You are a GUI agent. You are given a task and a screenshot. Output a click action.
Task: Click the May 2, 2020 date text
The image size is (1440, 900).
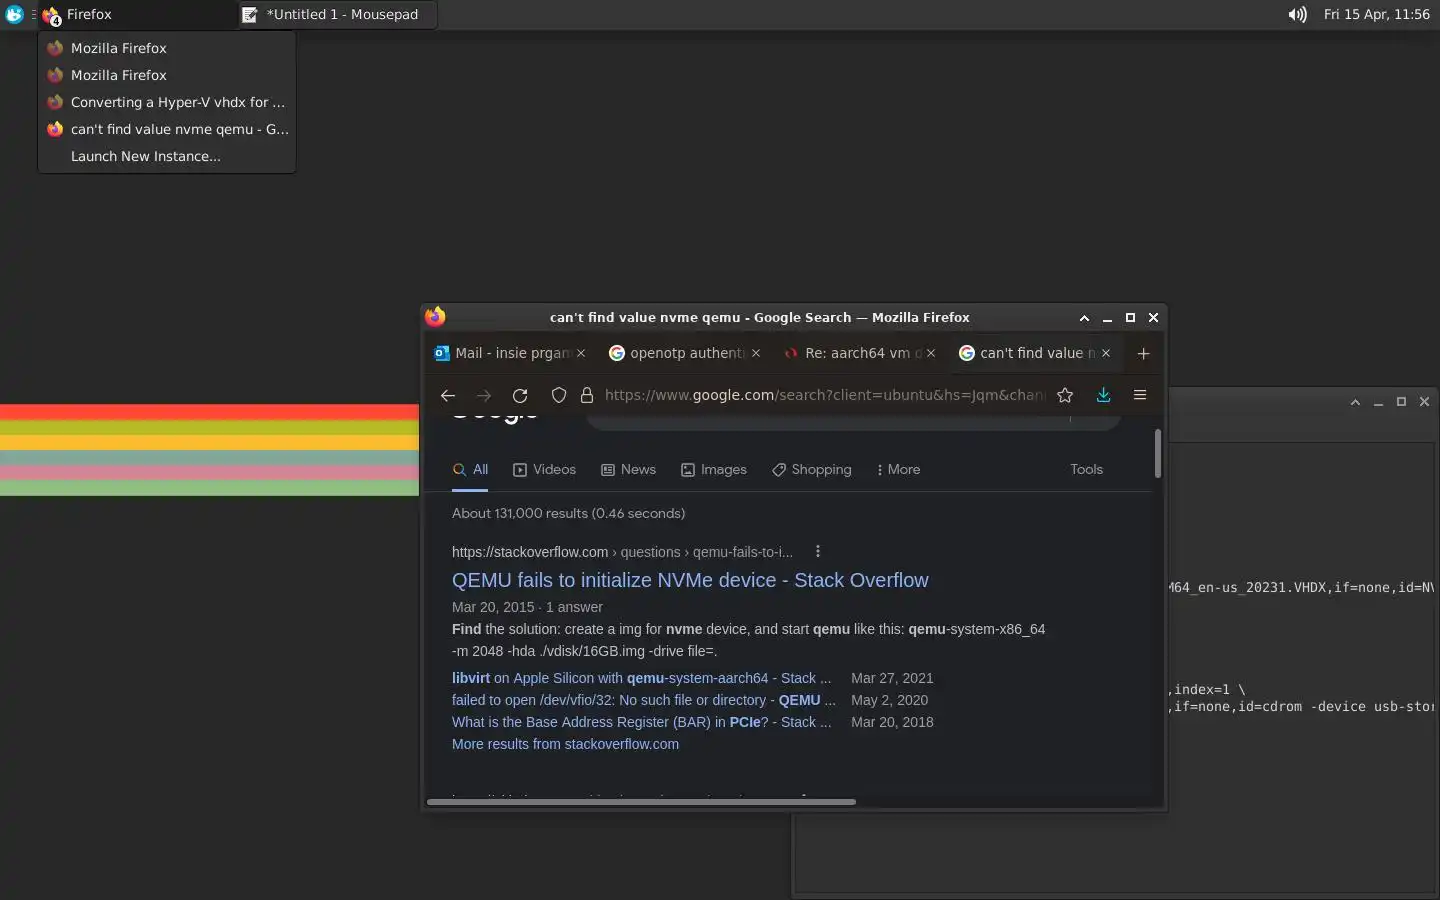tap(889, 700)
